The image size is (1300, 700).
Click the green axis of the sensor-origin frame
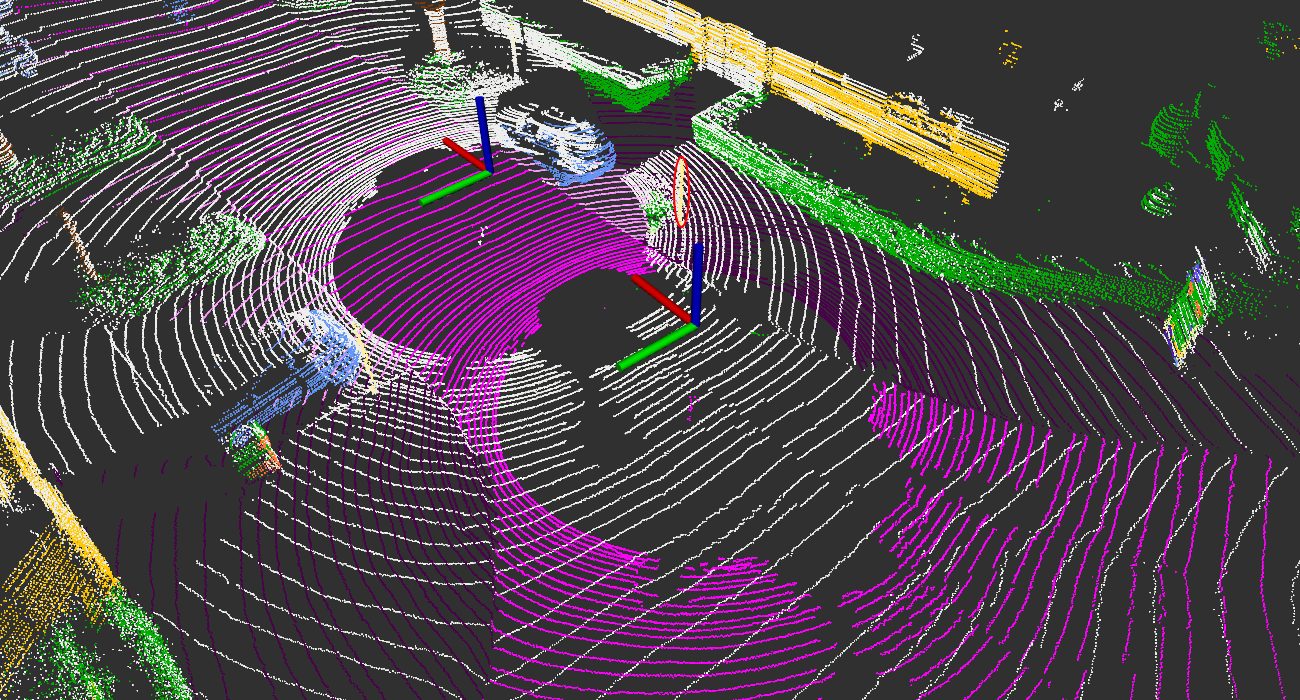[x=656, y=346]
